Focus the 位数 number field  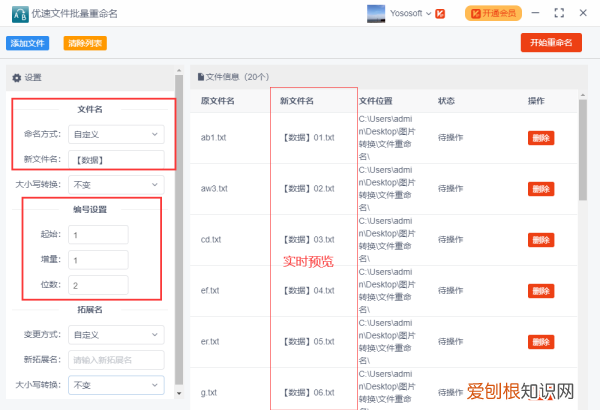click(98, 285)
